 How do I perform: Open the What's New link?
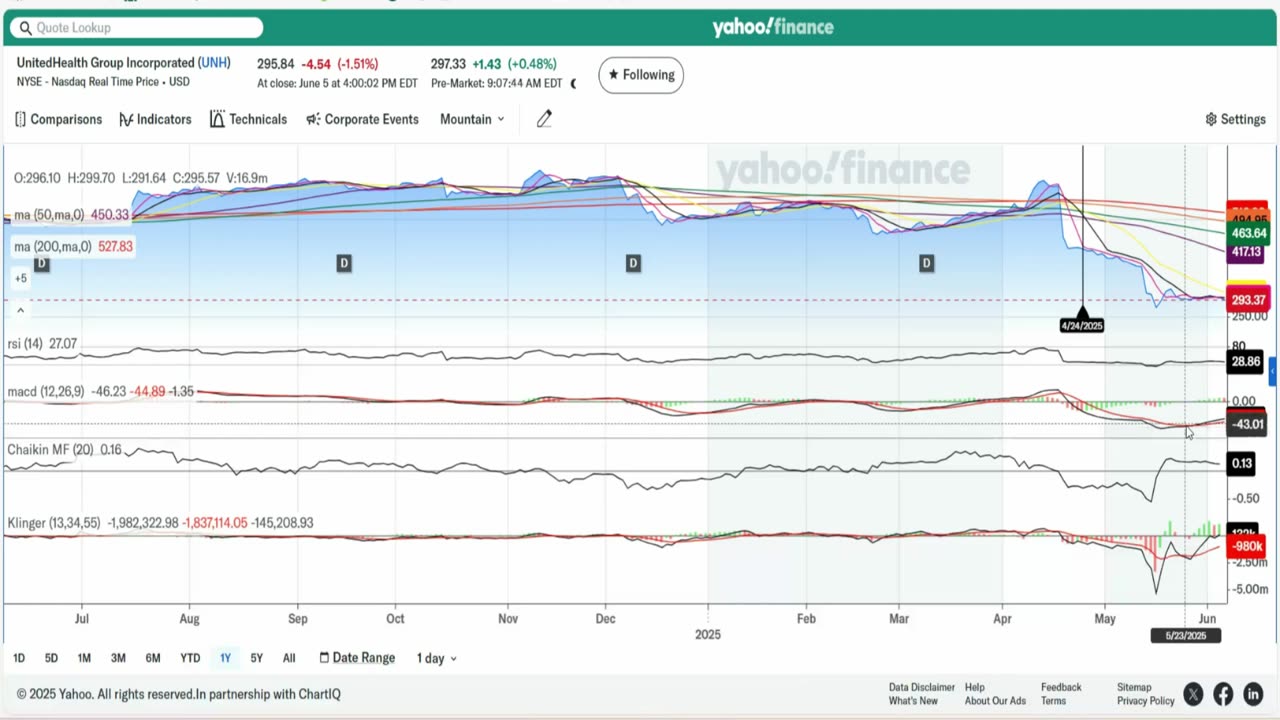pyautogui.click(x=912, y=701)
